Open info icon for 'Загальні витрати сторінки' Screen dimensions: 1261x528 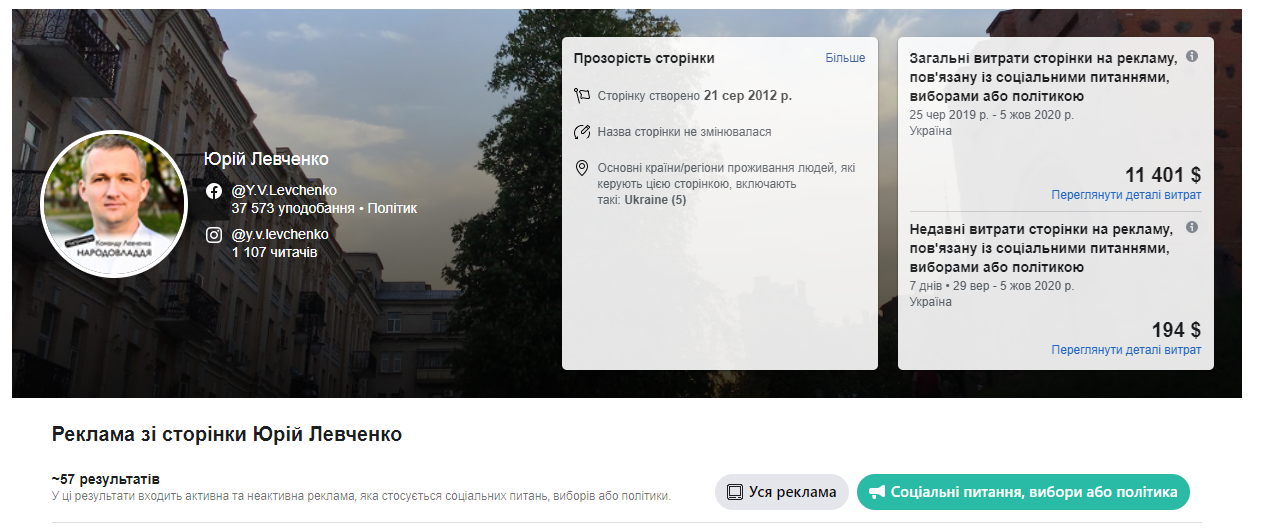[x=1192, y=57]
